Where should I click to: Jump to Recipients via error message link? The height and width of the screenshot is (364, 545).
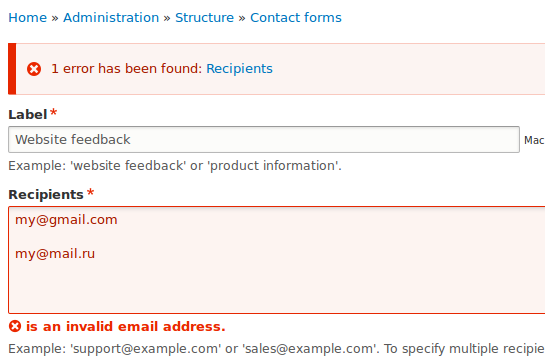[x=239, y=68]
